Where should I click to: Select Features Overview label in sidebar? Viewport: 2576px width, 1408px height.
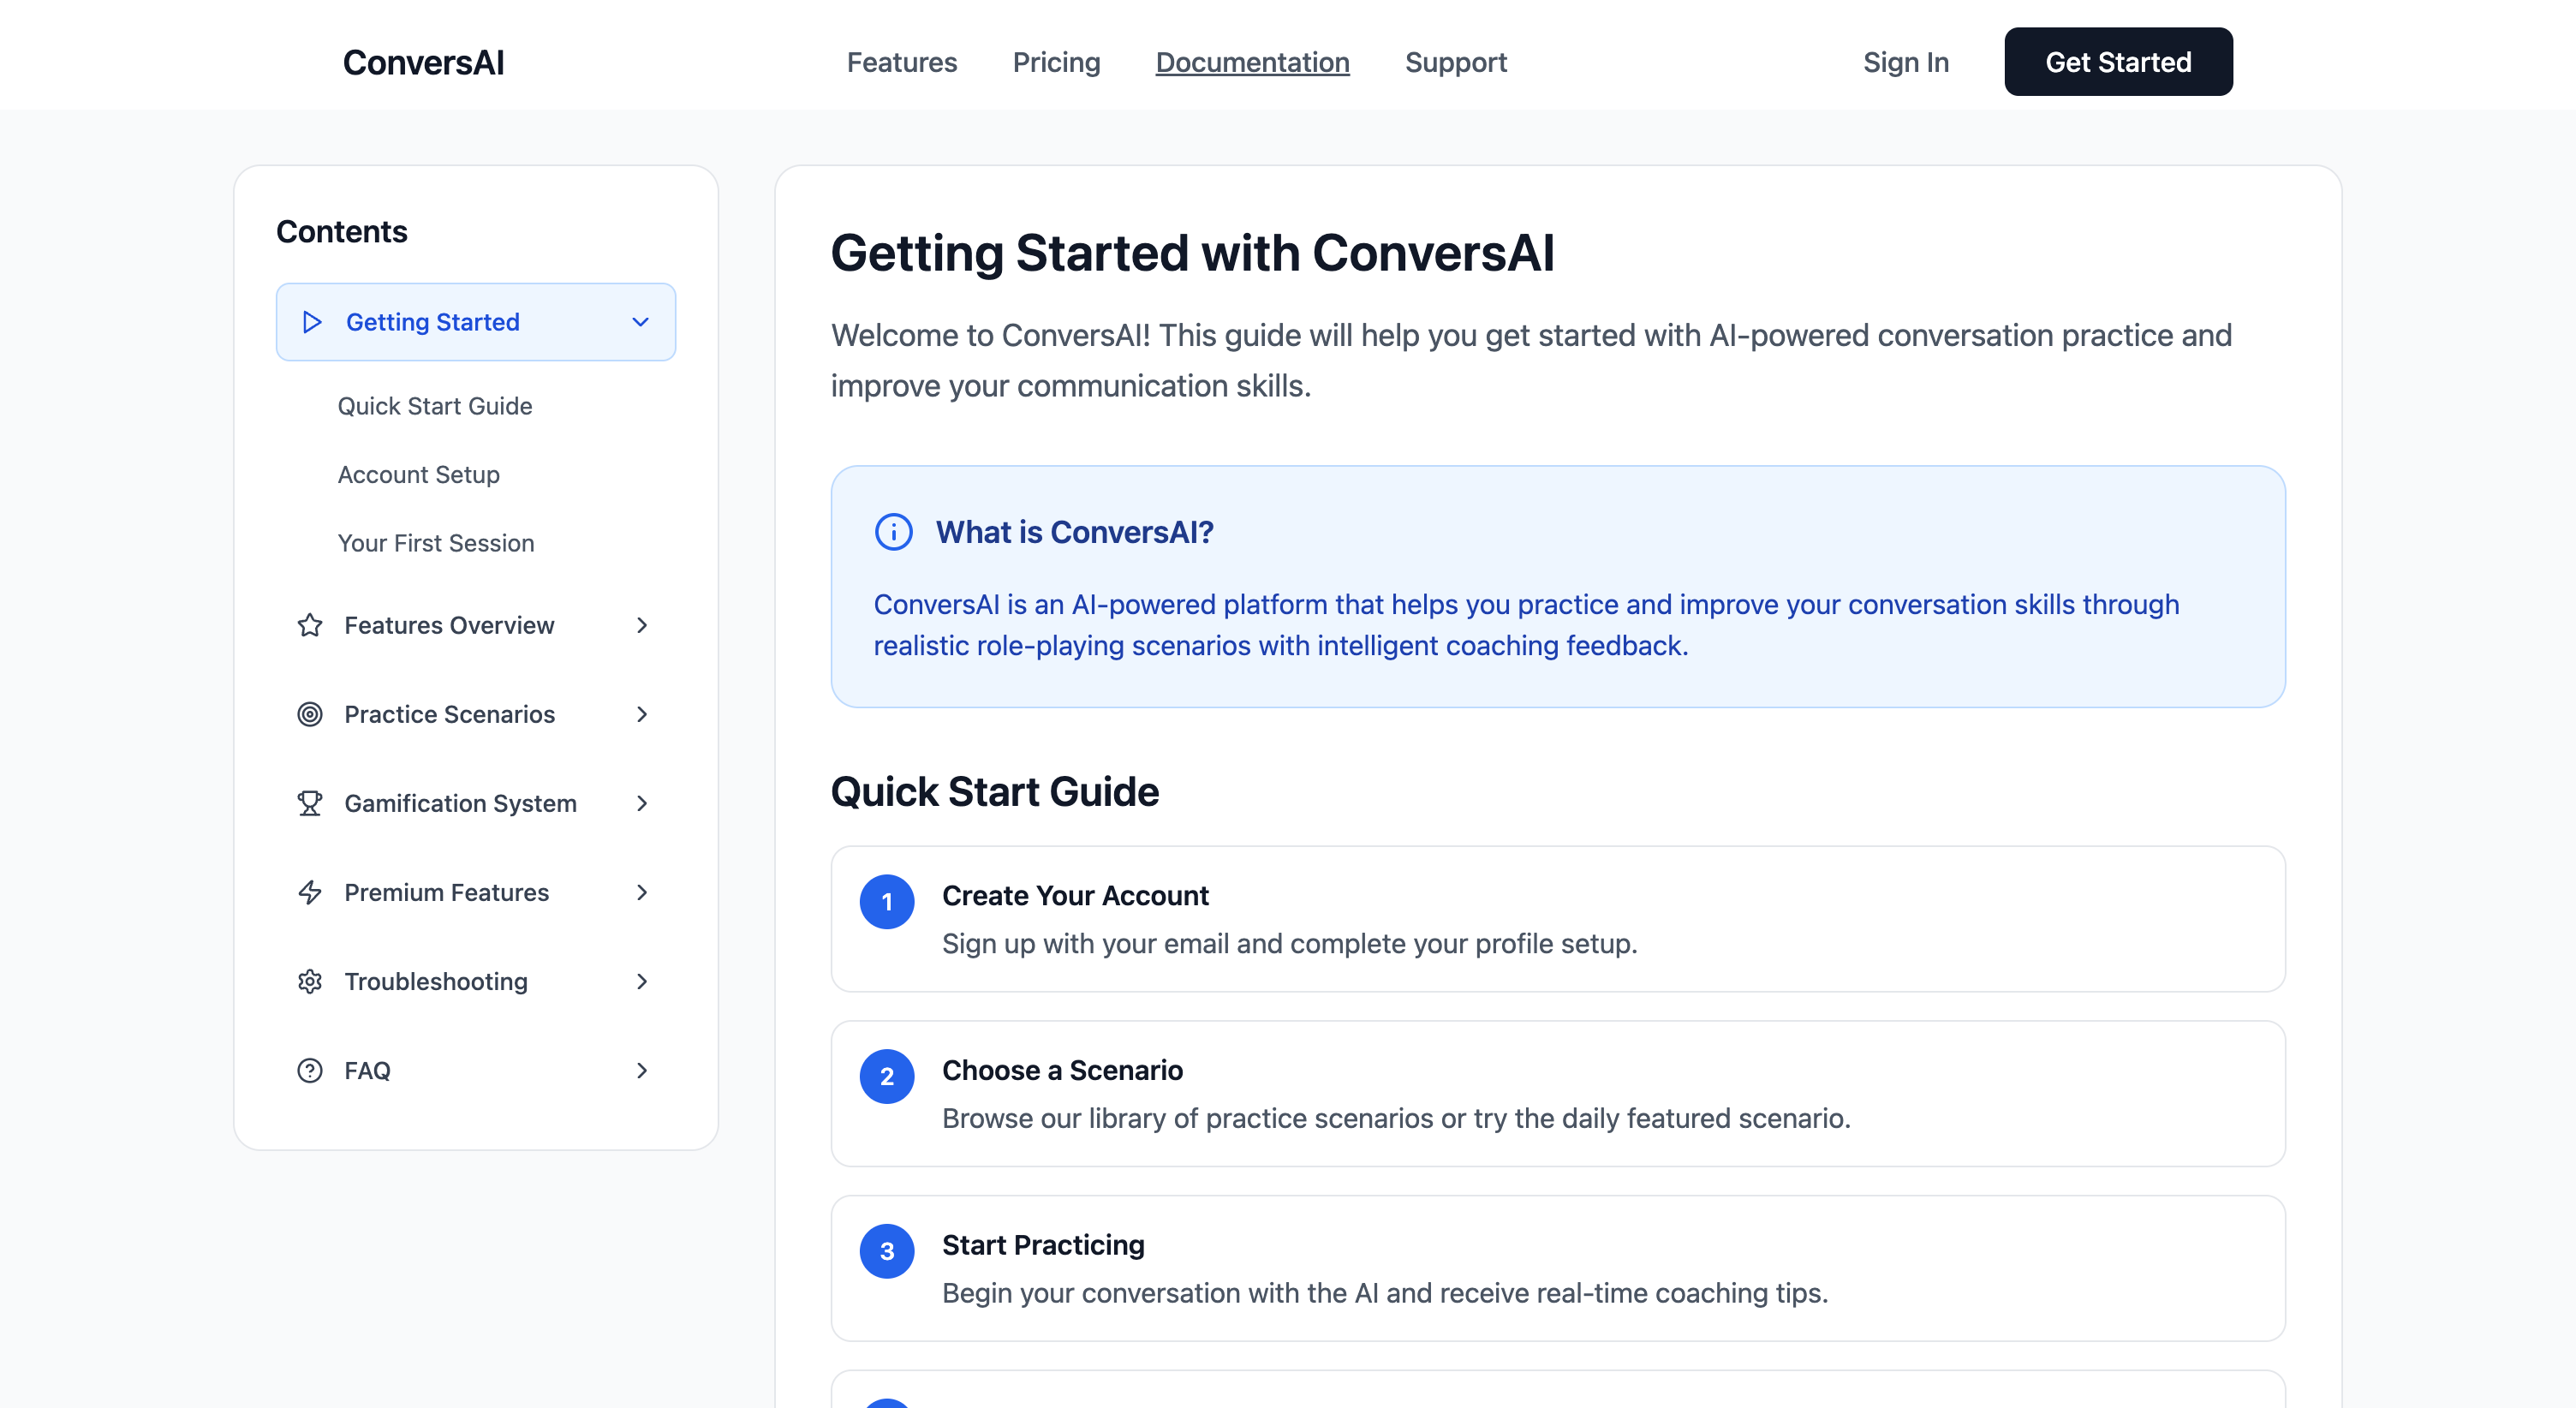[x=449, y=625]
